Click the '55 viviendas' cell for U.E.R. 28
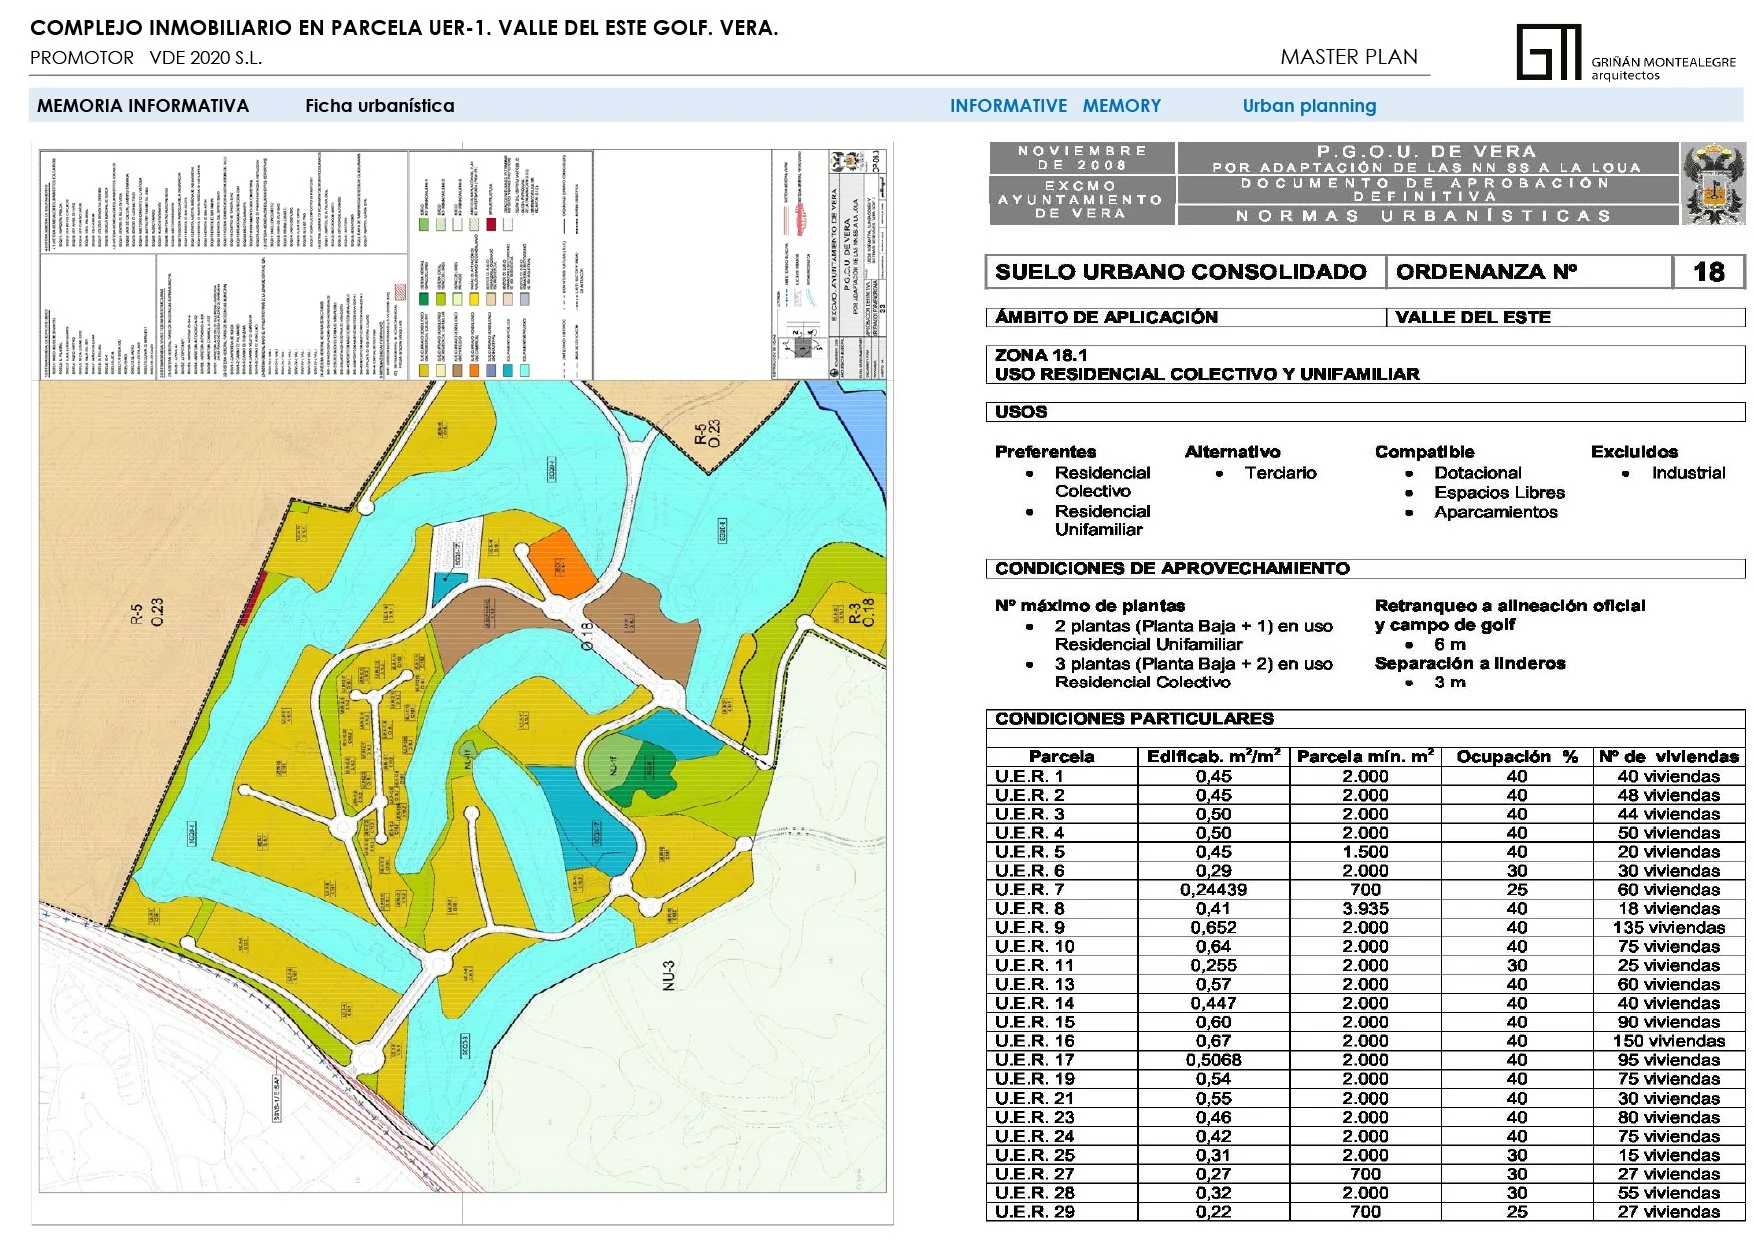 tap(1668, 1193)
